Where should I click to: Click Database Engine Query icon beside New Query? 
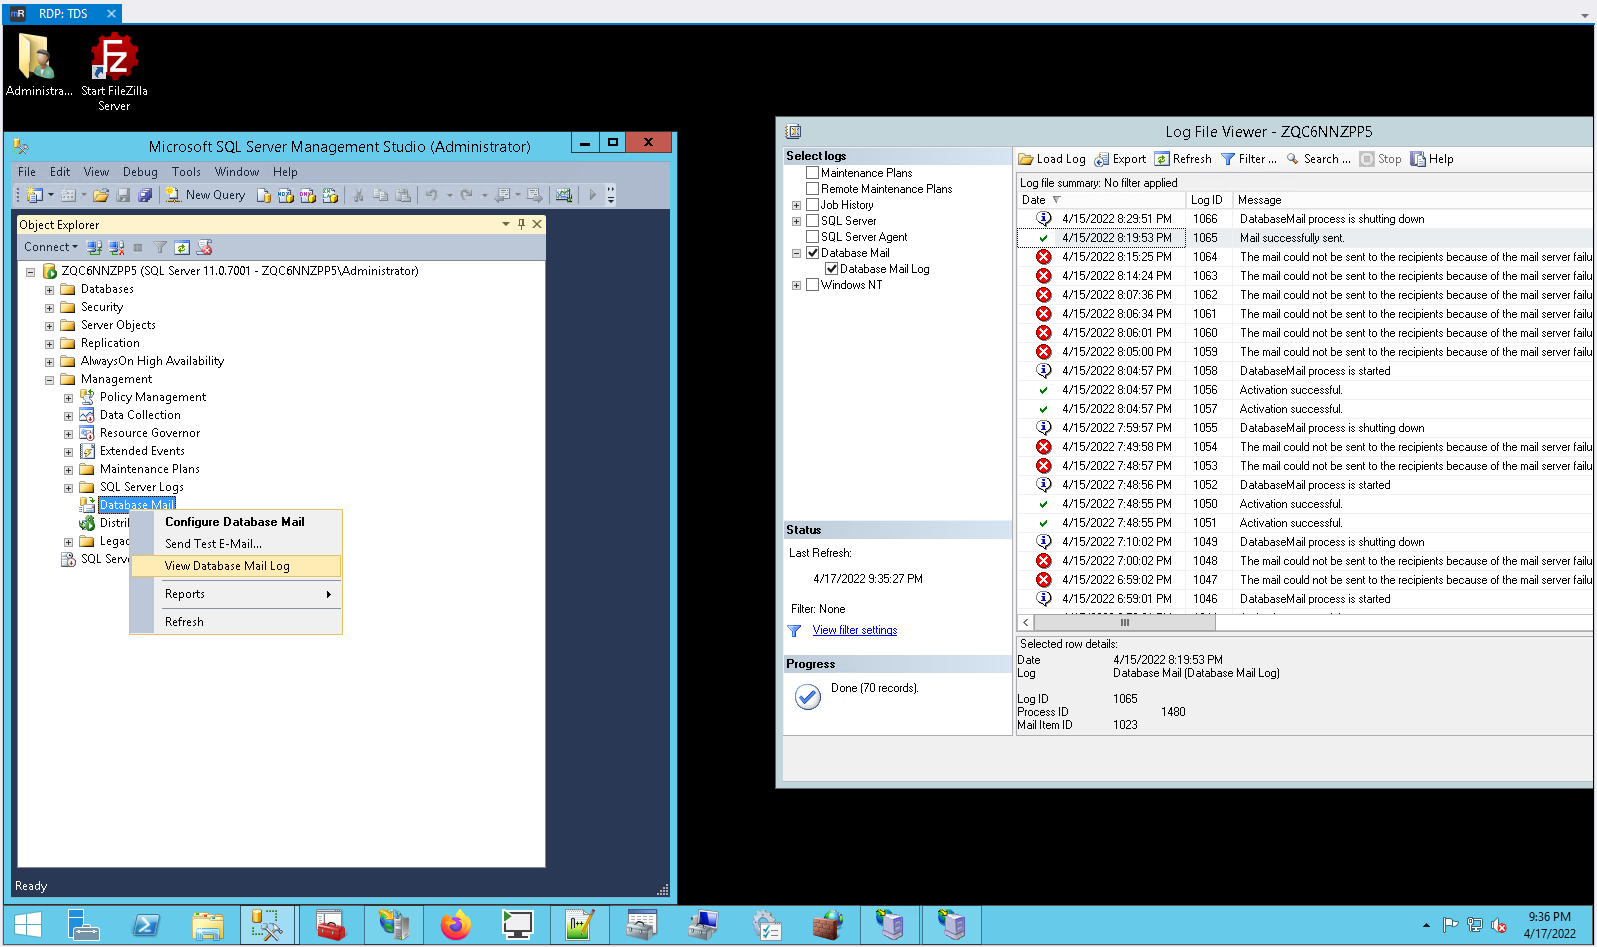pos(264,195)
